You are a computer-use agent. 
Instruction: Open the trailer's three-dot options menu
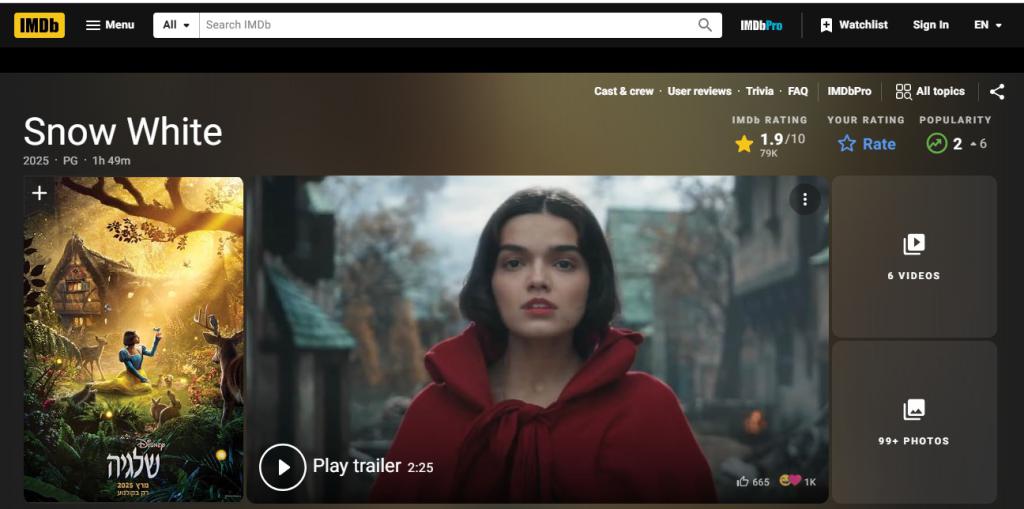point(805,199)
